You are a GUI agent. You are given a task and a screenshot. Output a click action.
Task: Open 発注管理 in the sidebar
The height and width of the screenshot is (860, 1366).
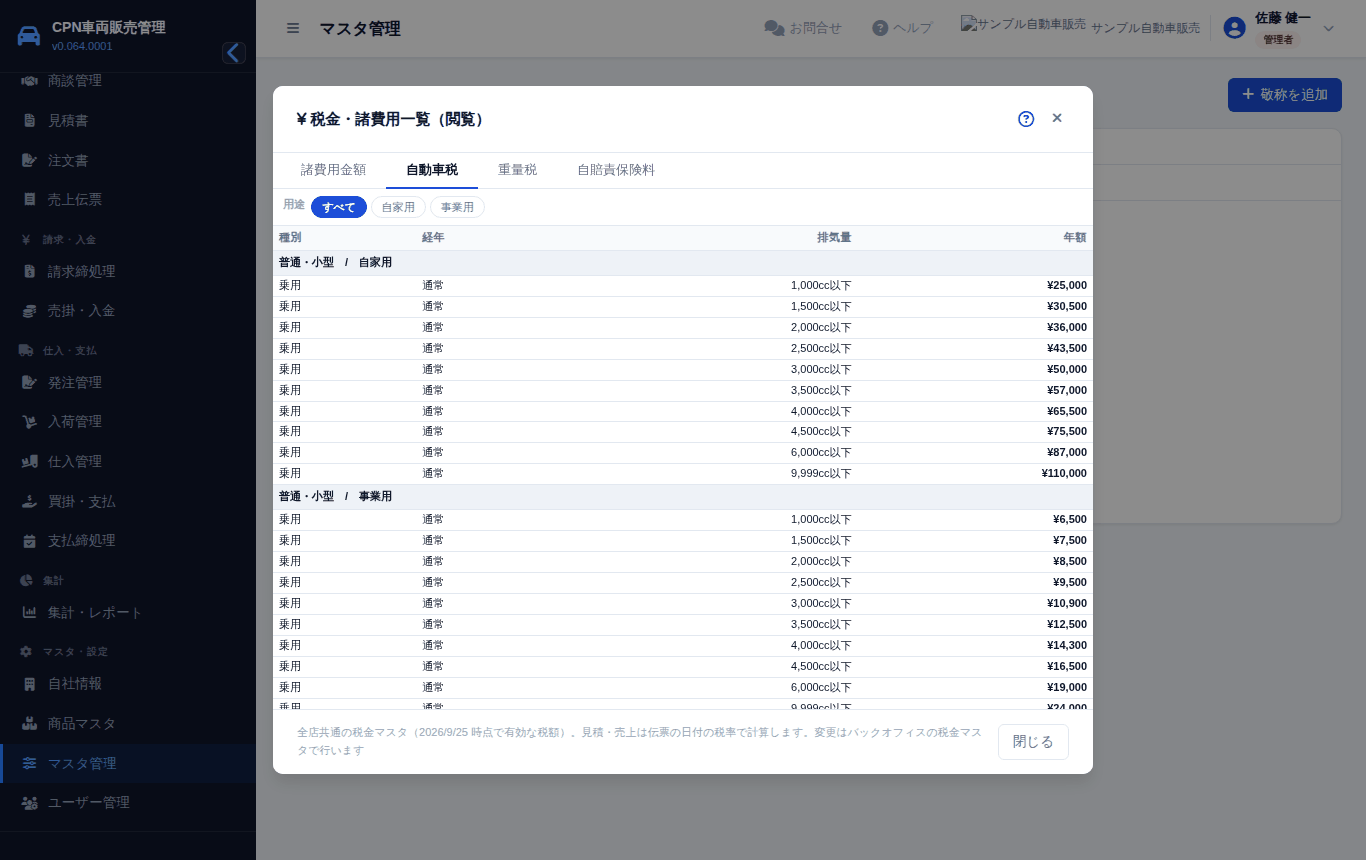(128, 382)
